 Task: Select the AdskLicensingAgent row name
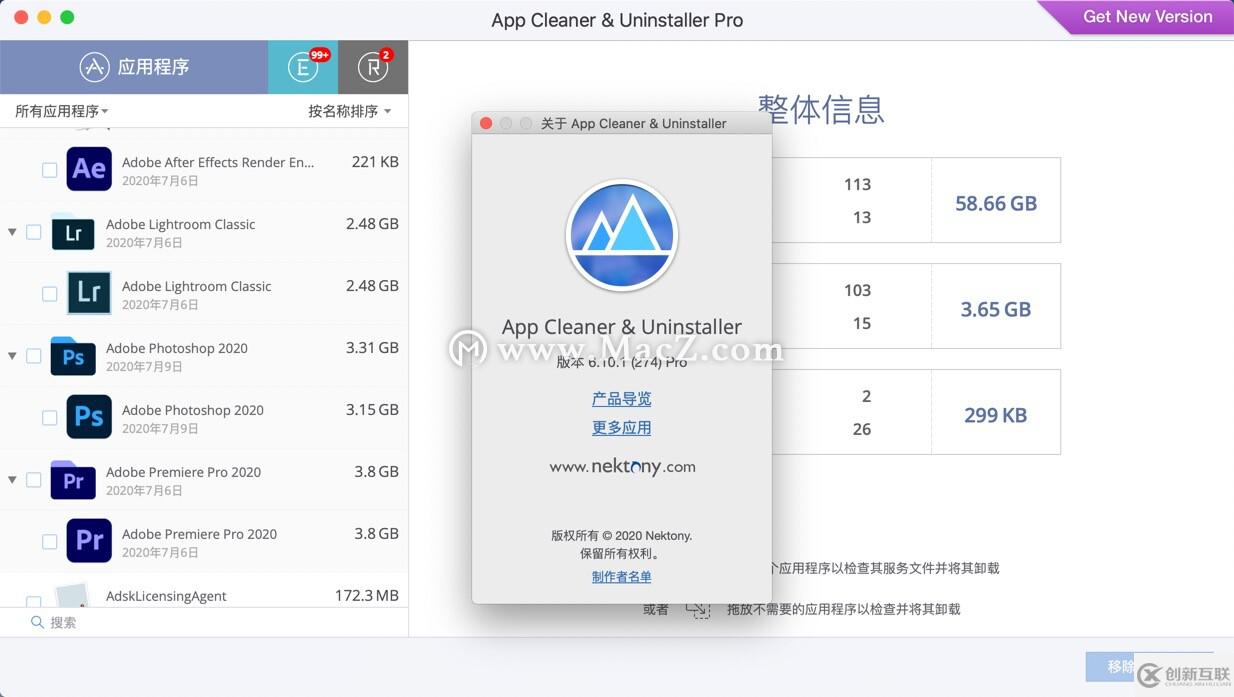(166, 596)
